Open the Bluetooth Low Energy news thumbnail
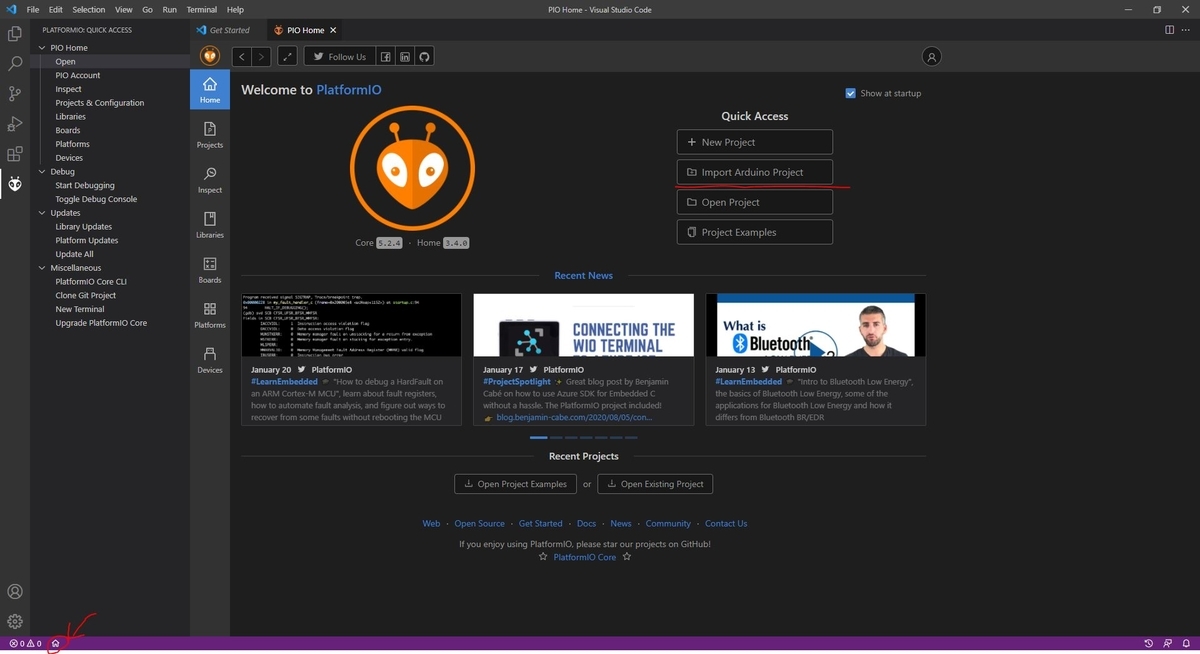Screen dimensions: 1200x654 point(815,325)
